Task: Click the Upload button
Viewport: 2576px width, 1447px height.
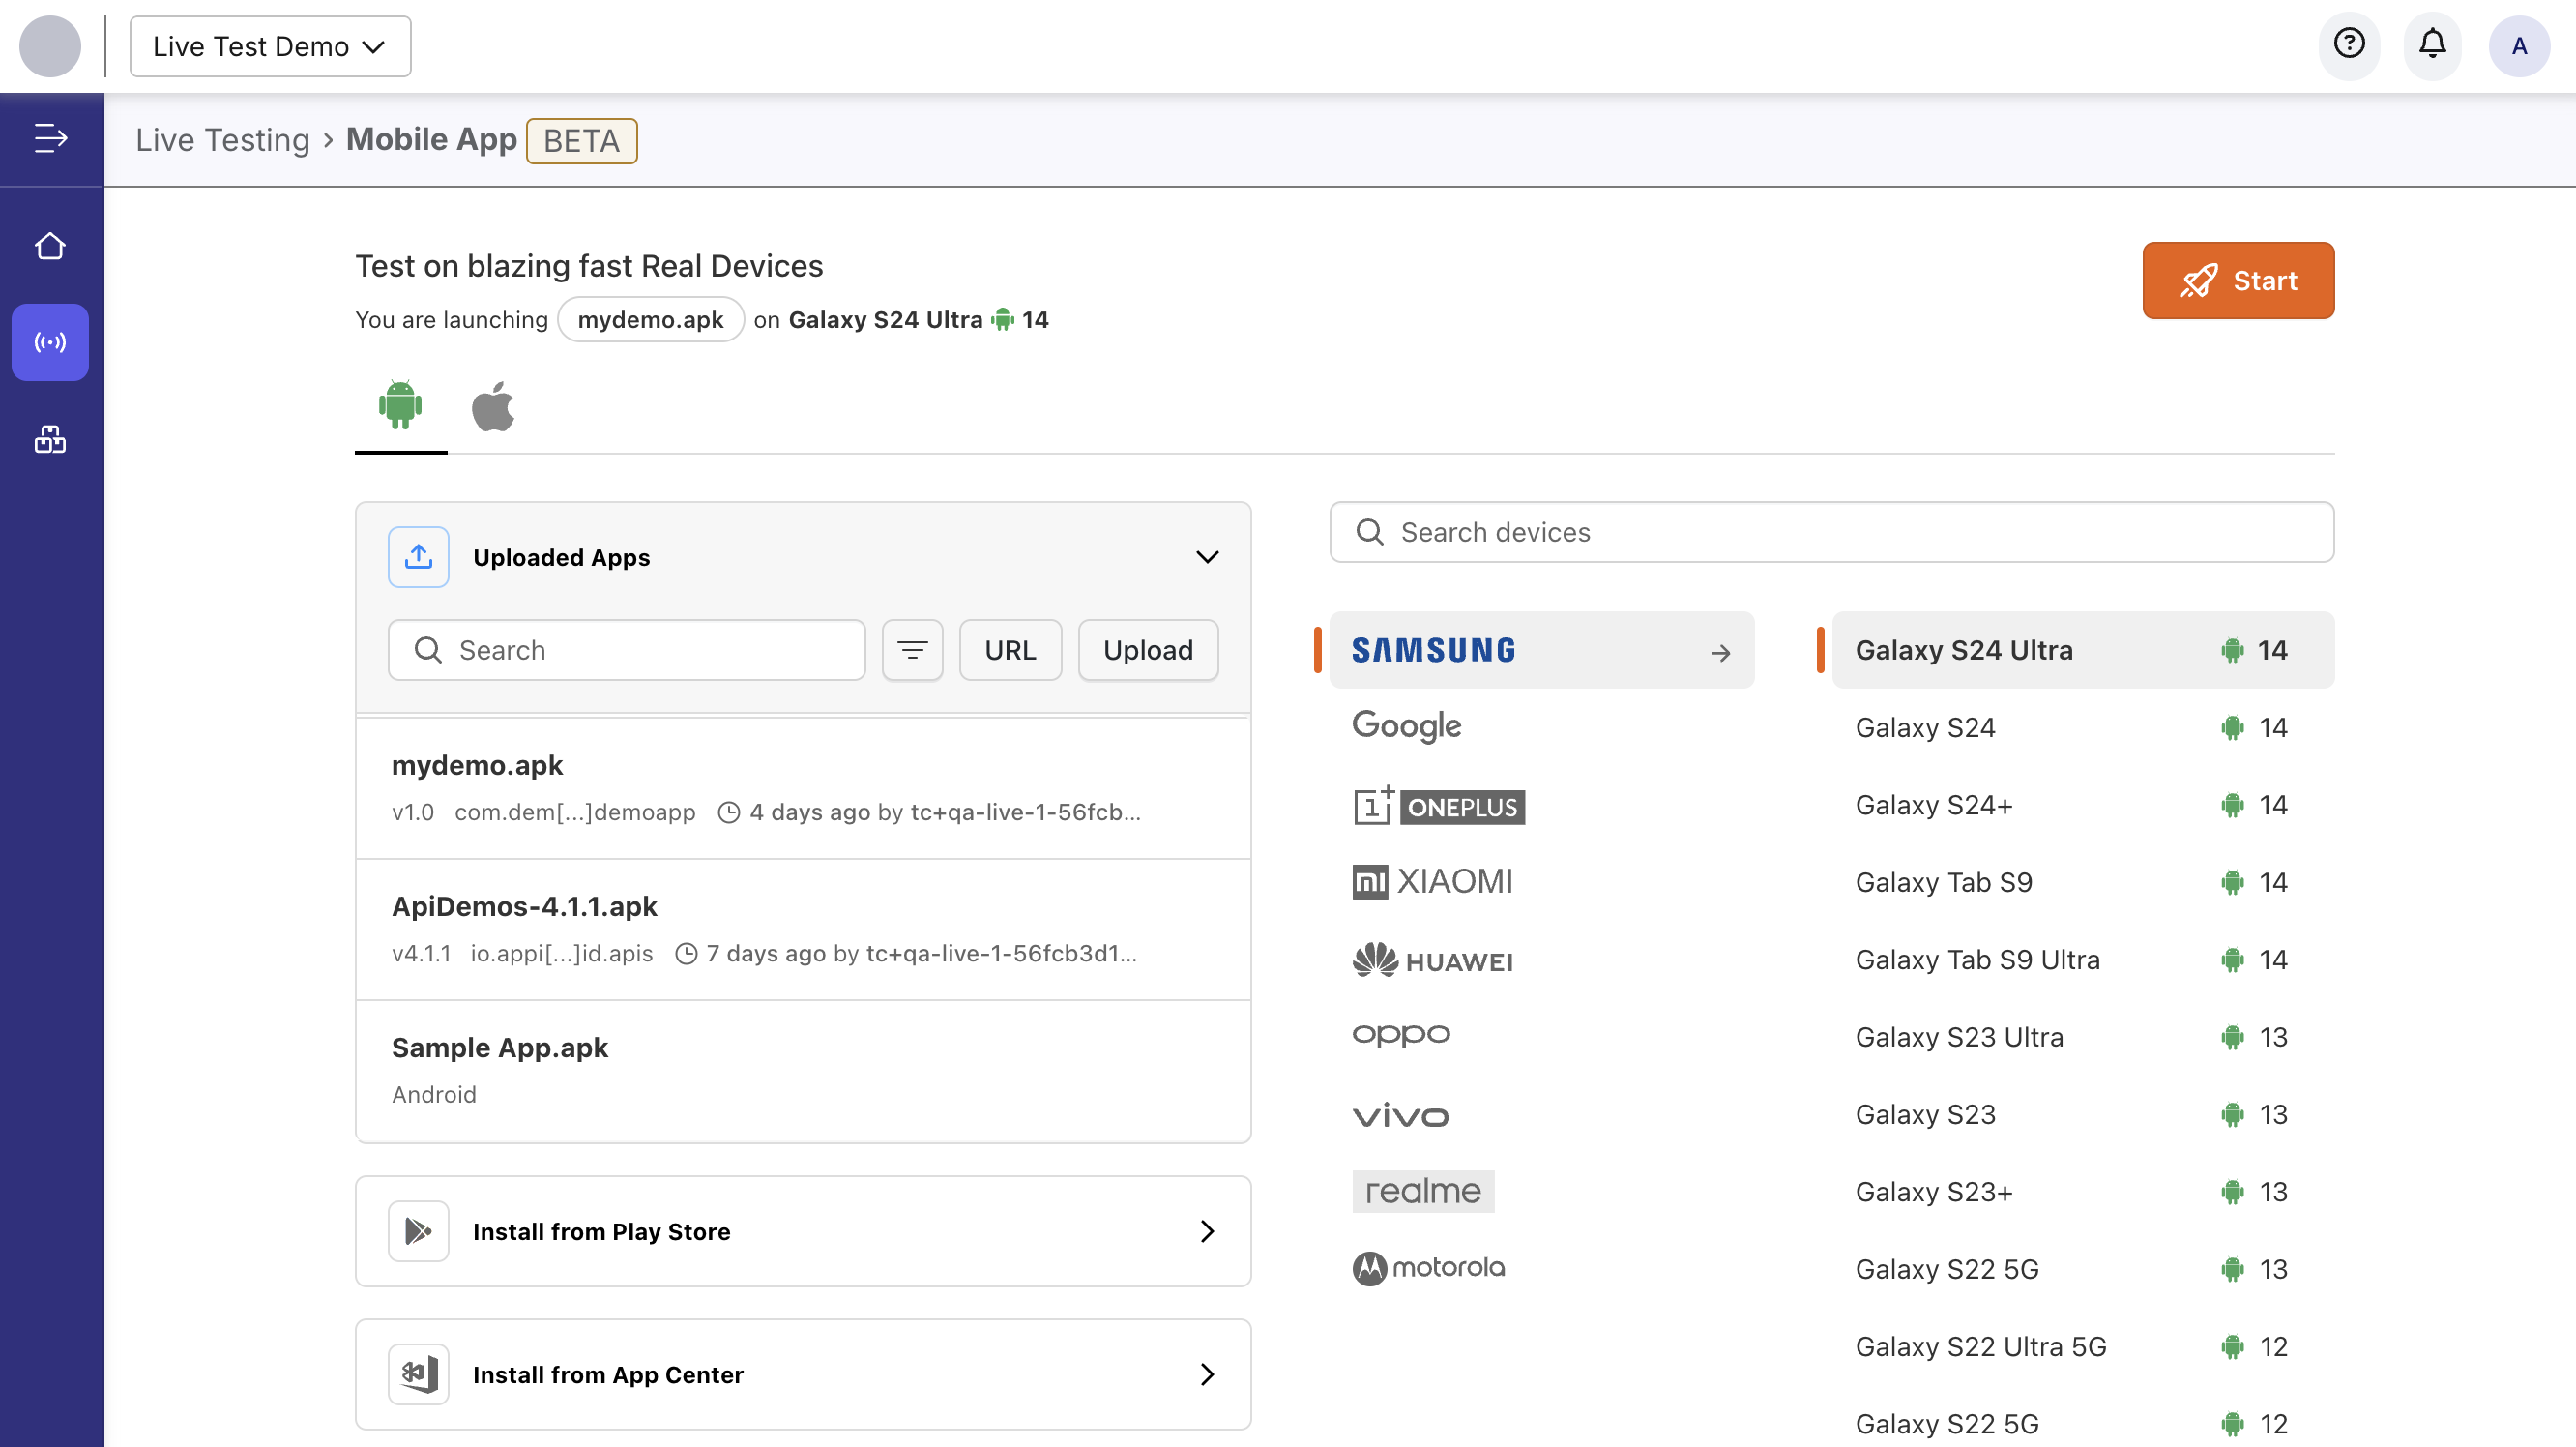Action: pos(1148,650)
